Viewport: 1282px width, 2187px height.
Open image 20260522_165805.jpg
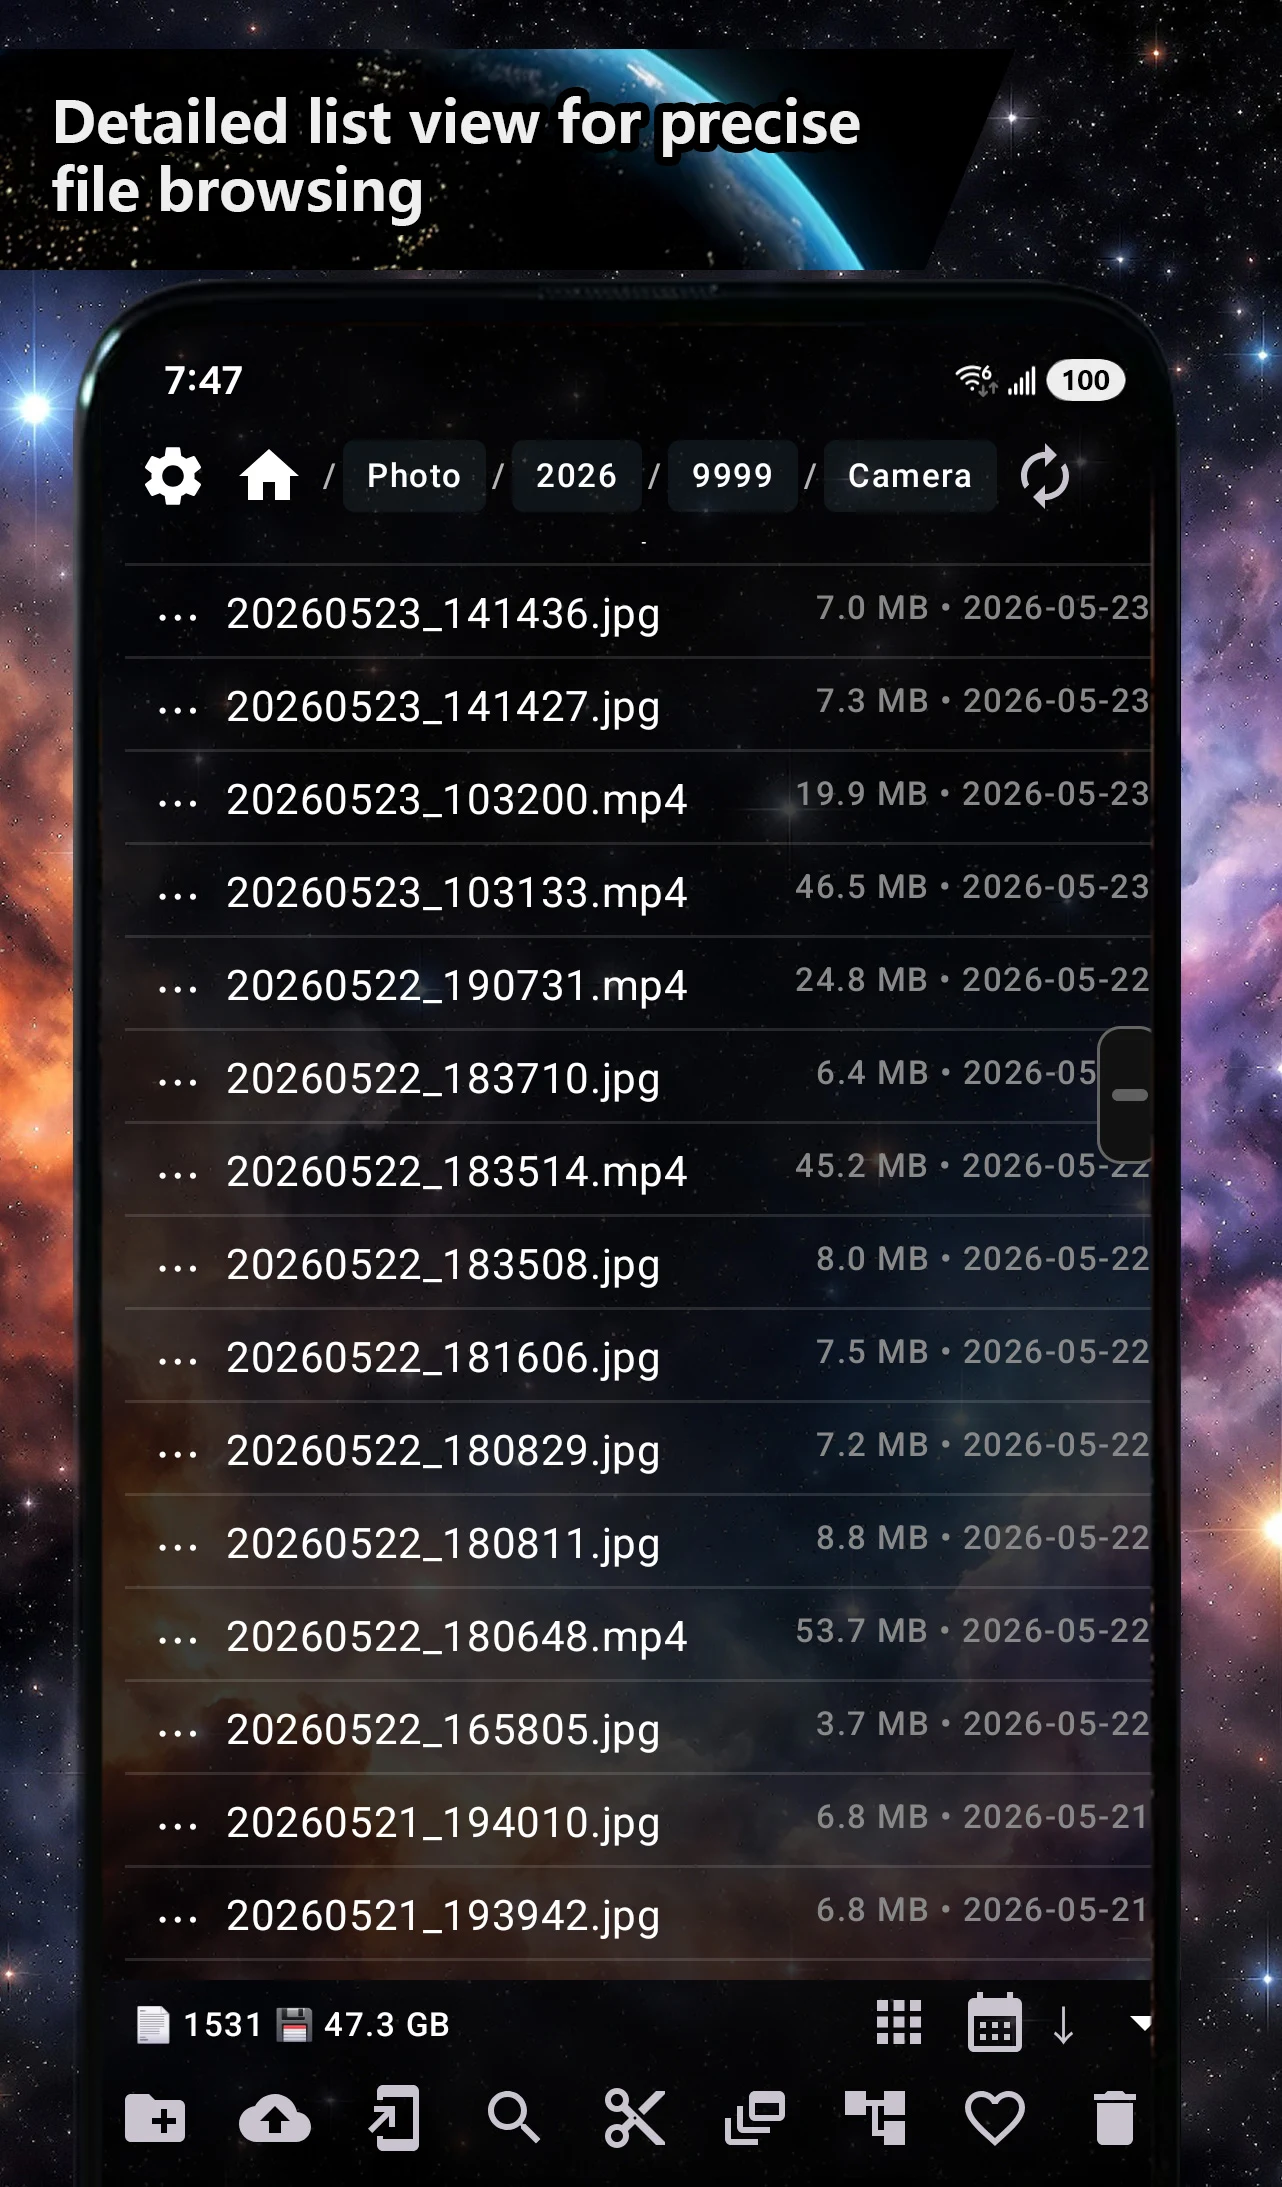[x=638, y=1728]
